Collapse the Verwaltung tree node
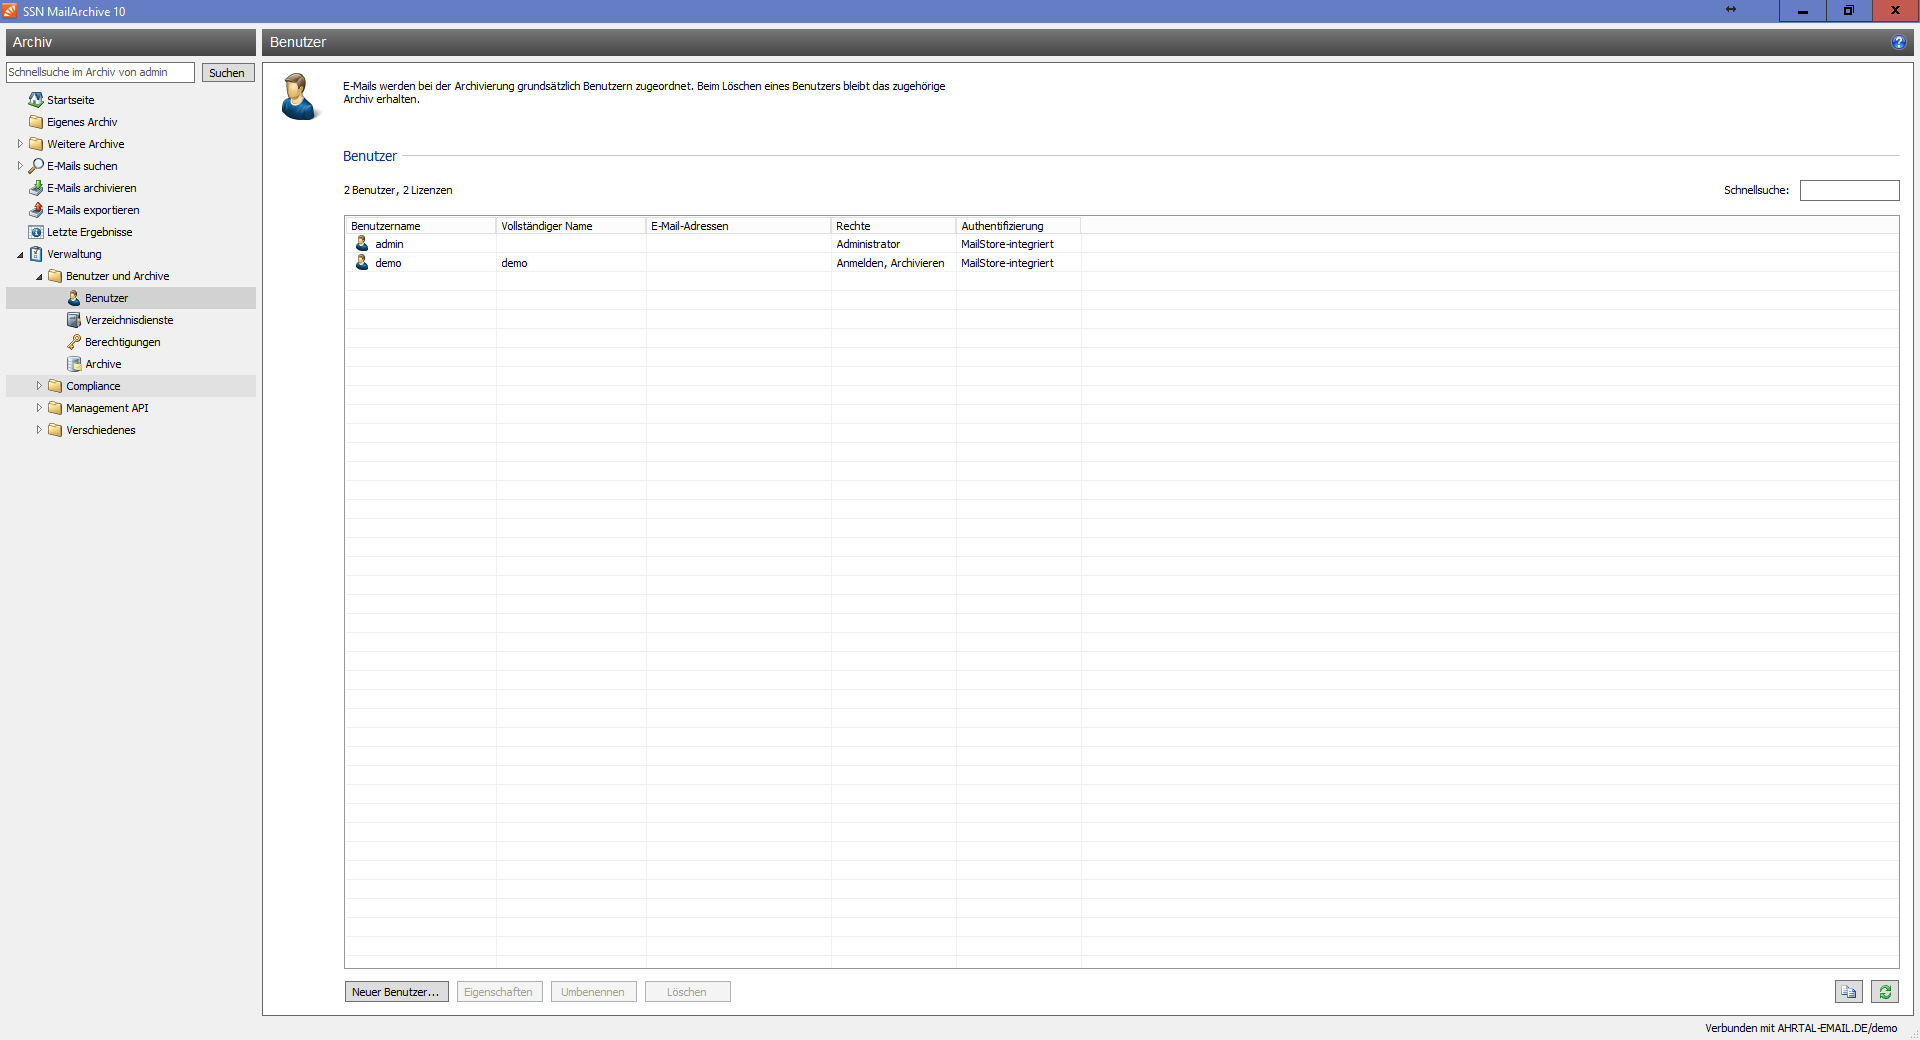Screen dimensions: 1920x1040 tap(20, 255)
